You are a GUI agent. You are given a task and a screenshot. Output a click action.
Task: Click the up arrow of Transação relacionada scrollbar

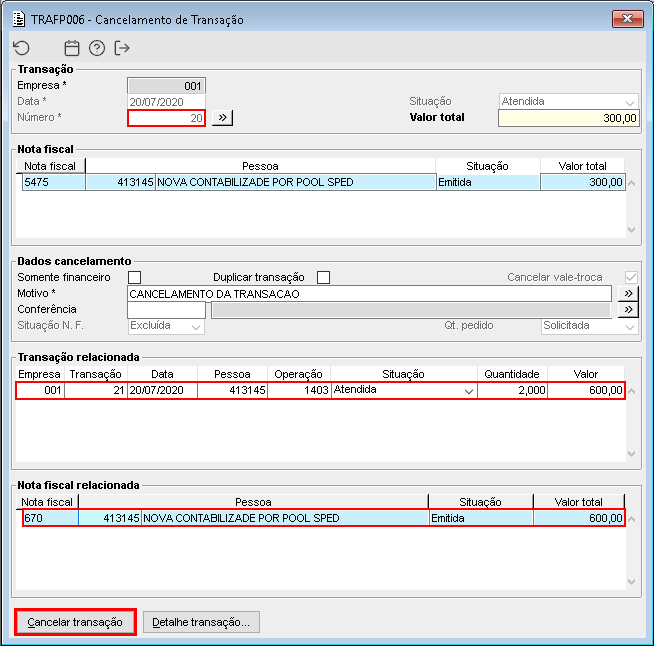click(x=631, y=391)
